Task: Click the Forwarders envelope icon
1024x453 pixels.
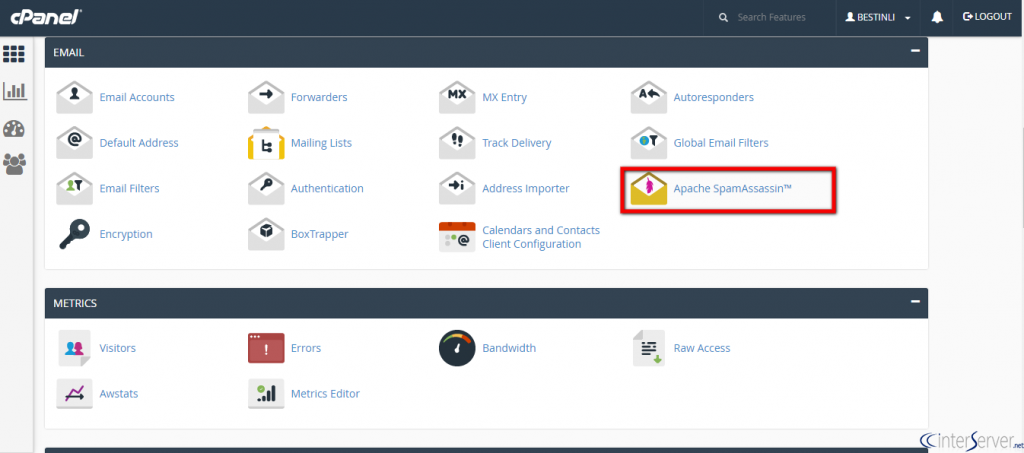Action: point(266,98)
